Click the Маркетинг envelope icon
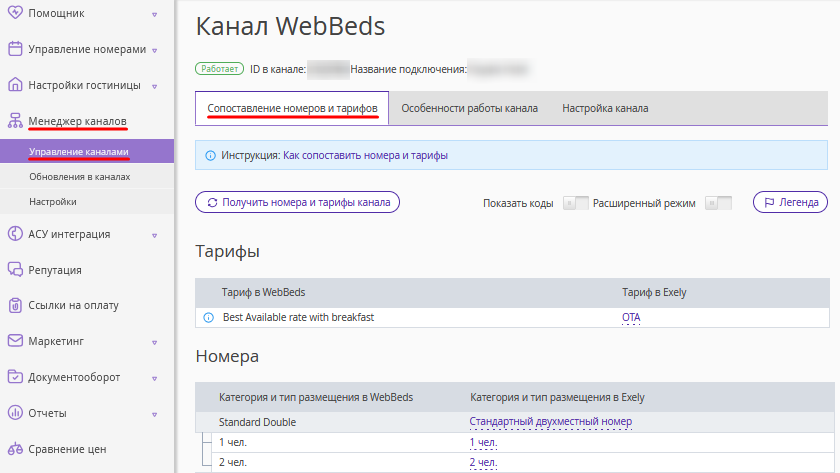840x473 pixels. click(x=15, y=341)
